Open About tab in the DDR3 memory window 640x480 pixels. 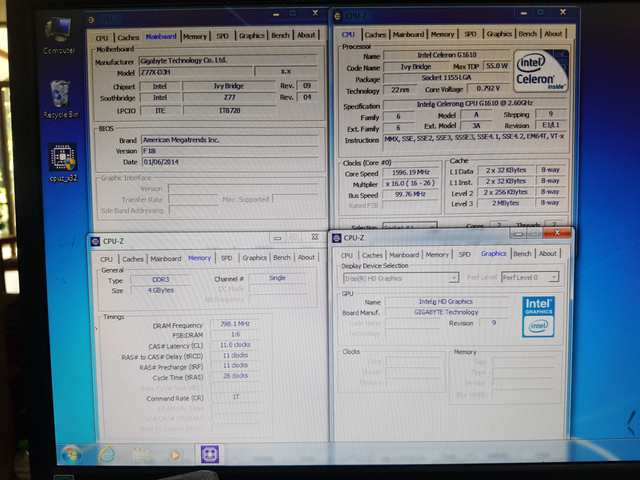(x=306, y=257)
